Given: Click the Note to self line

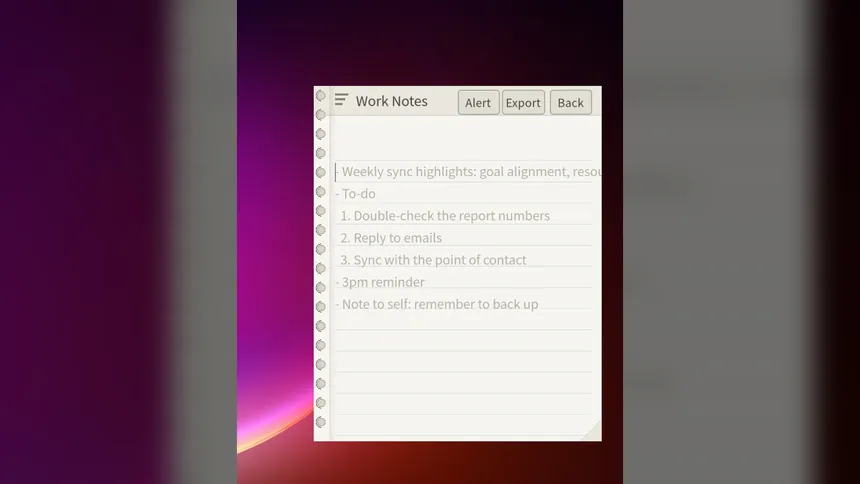Looking at the screenshot, I should [x=437, y=304].
